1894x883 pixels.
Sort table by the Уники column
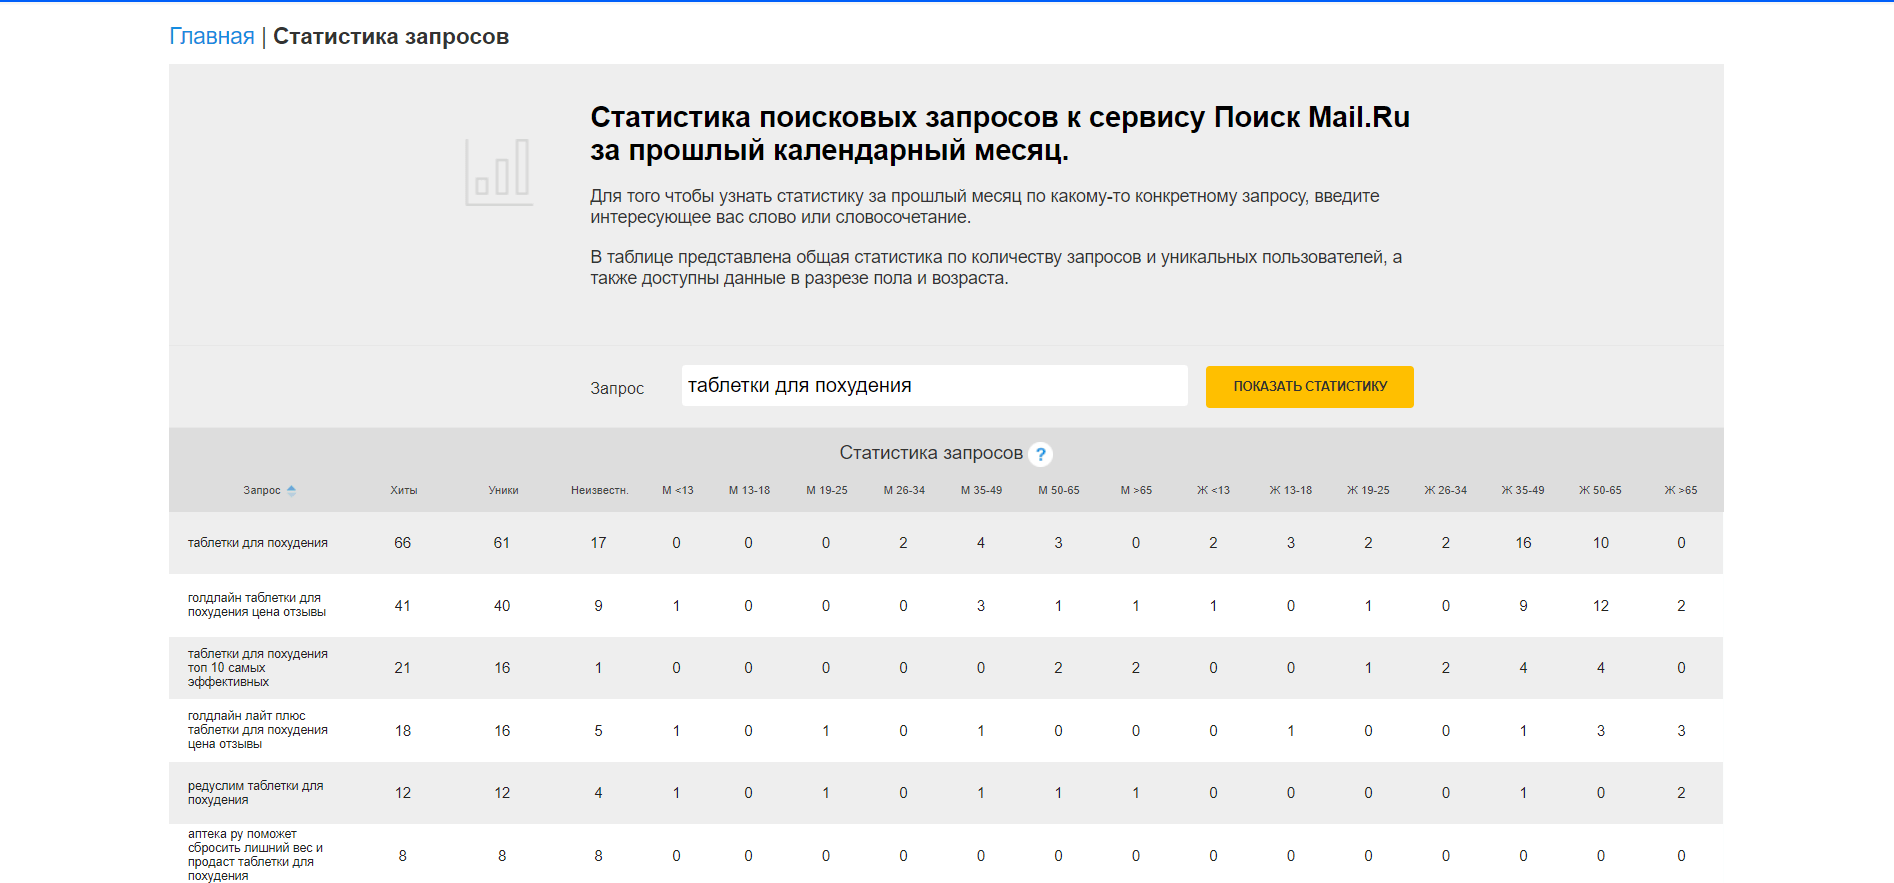tap(503, 490)
